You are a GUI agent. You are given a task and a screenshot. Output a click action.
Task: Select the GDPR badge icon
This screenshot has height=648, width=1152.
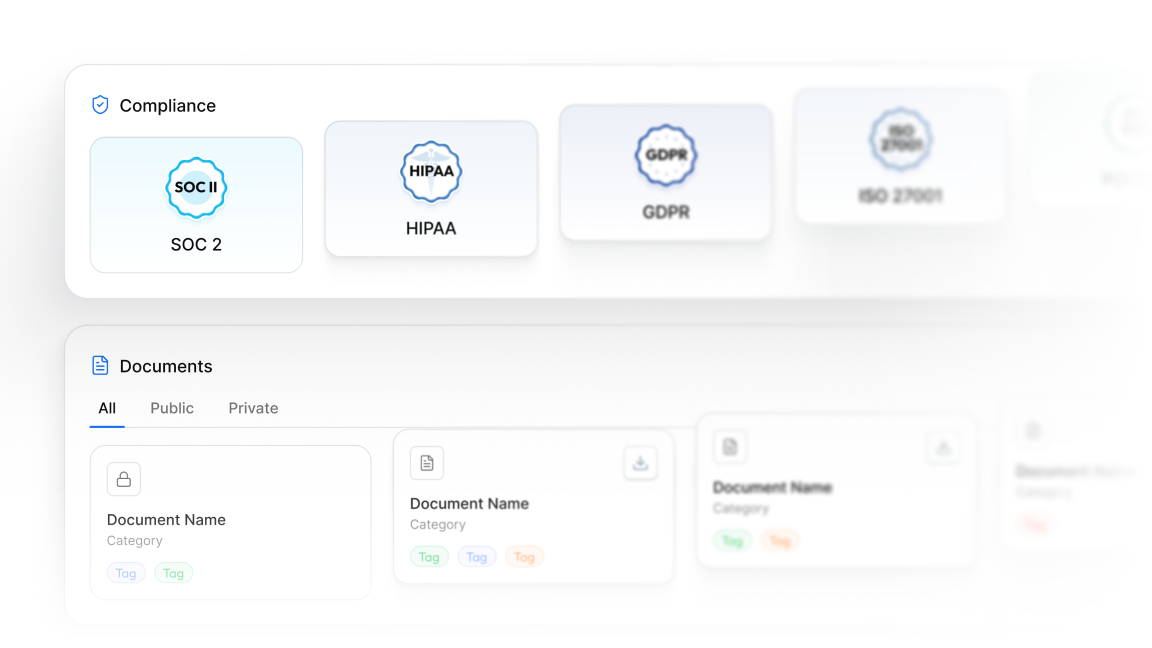click(666, 155)
